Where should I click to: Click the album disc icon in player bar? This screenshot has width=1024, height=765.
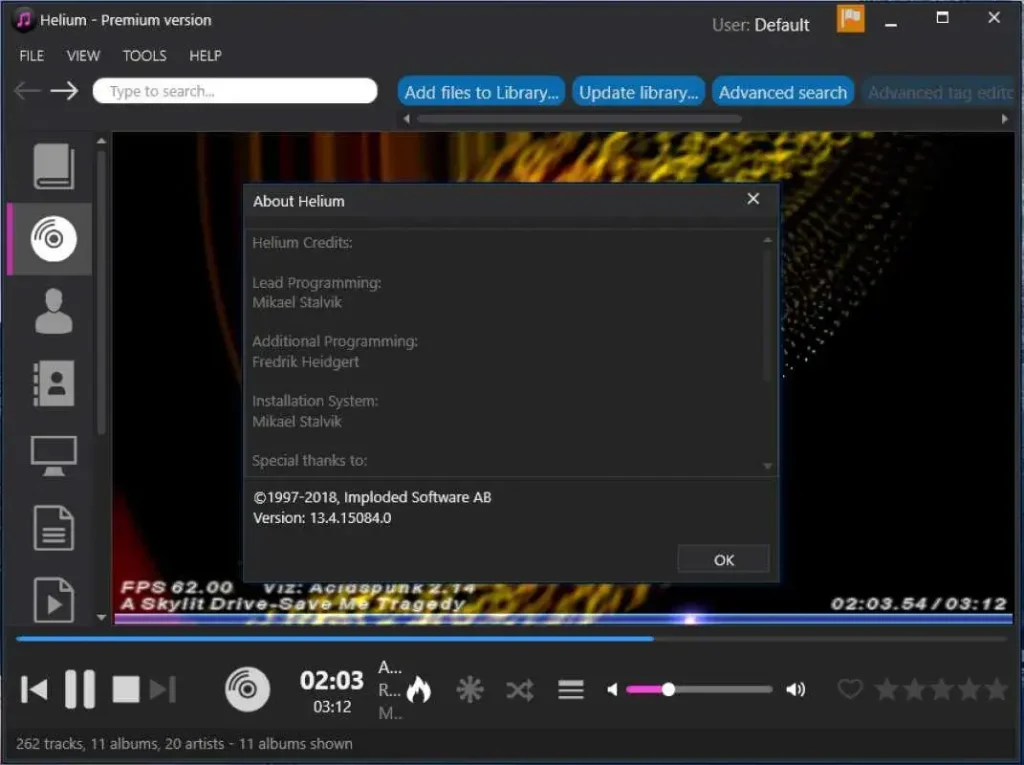247,689
